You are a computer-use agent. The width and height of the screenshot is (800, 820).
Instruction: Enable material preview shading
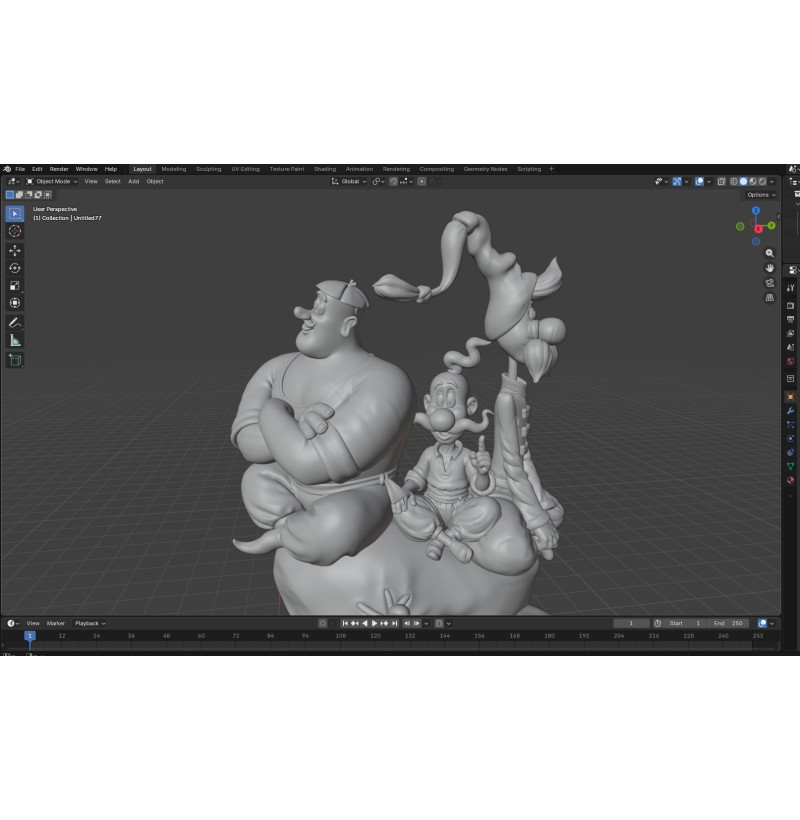(x=753, y=181)
